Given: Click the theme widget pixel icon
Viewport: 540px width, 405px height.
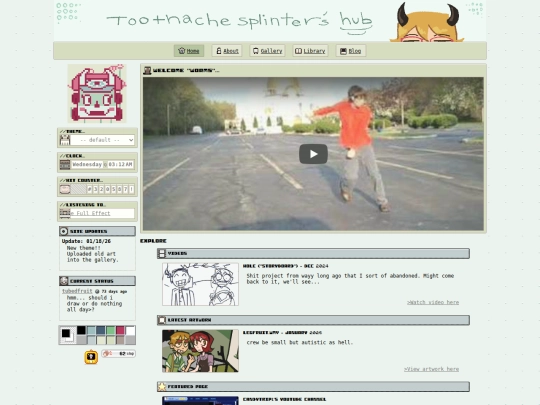Looking at the screenshot, I should (x=65, y=140).
